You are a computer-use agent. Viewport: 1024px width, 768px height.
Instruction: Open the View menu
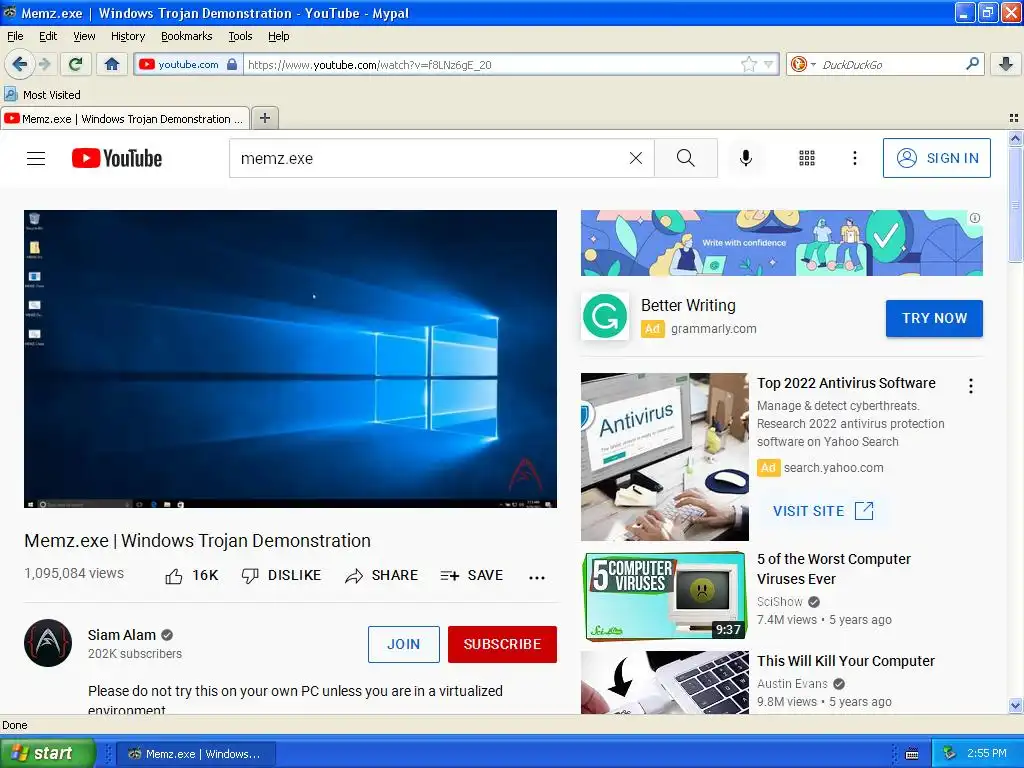[x=84, y=36]
